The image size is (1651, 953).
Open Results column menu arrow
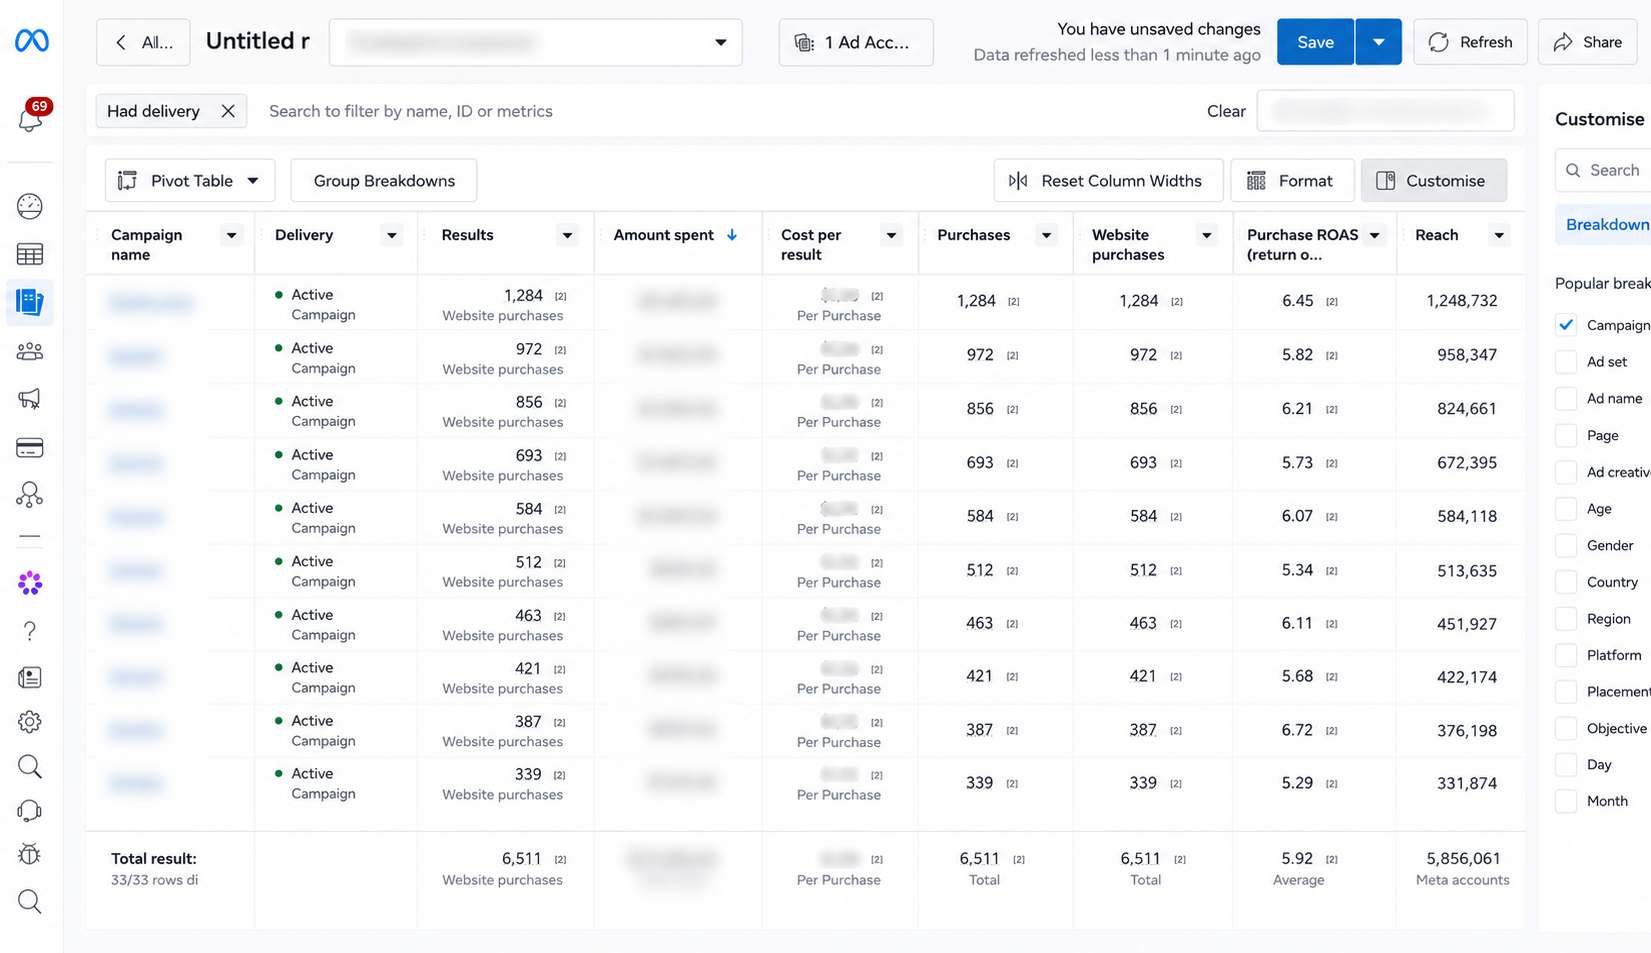click(x=567, y=235)
